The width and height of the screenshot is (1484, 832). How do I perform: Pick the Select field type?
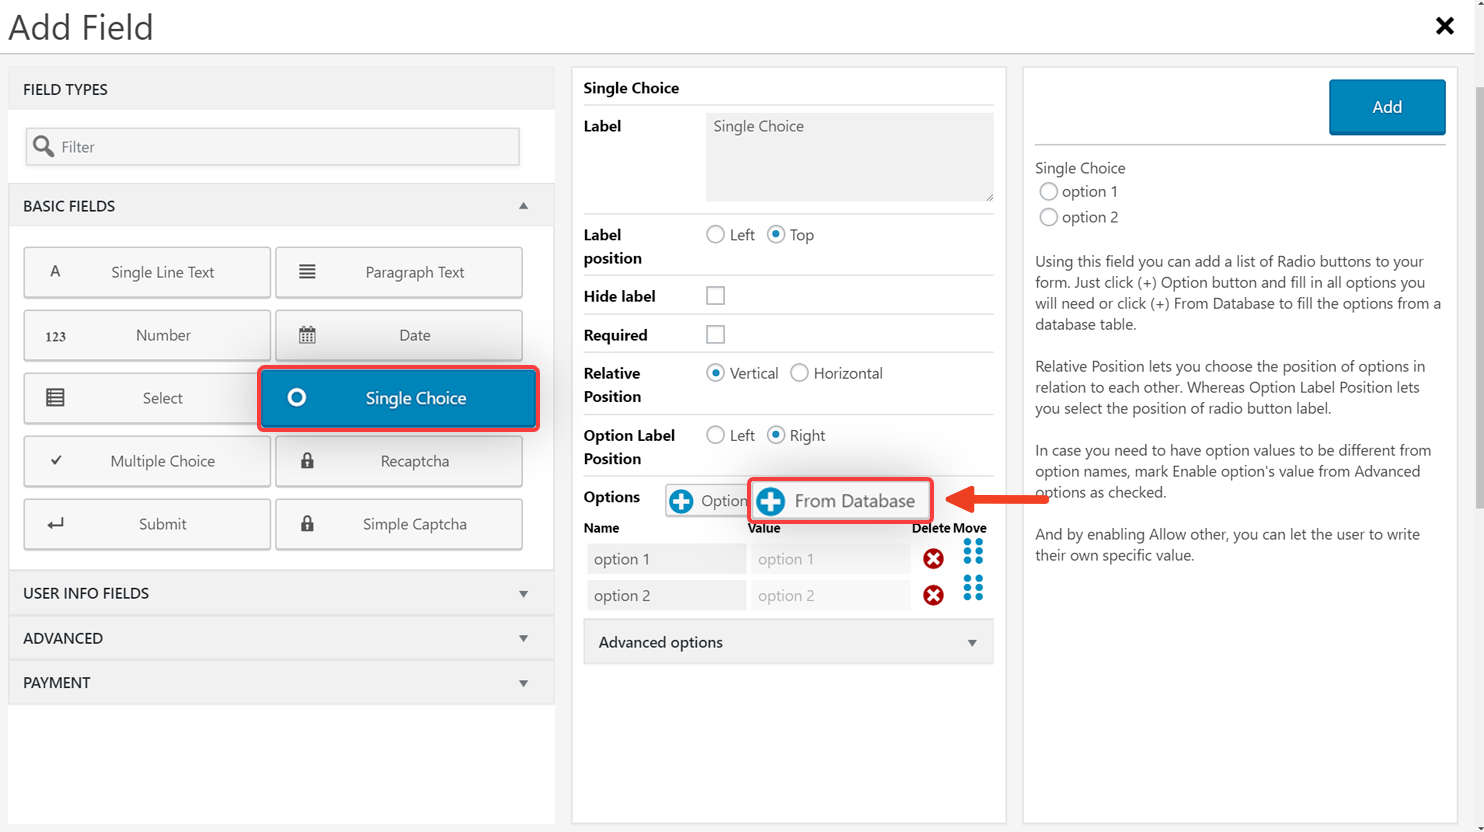click(141, 398)
